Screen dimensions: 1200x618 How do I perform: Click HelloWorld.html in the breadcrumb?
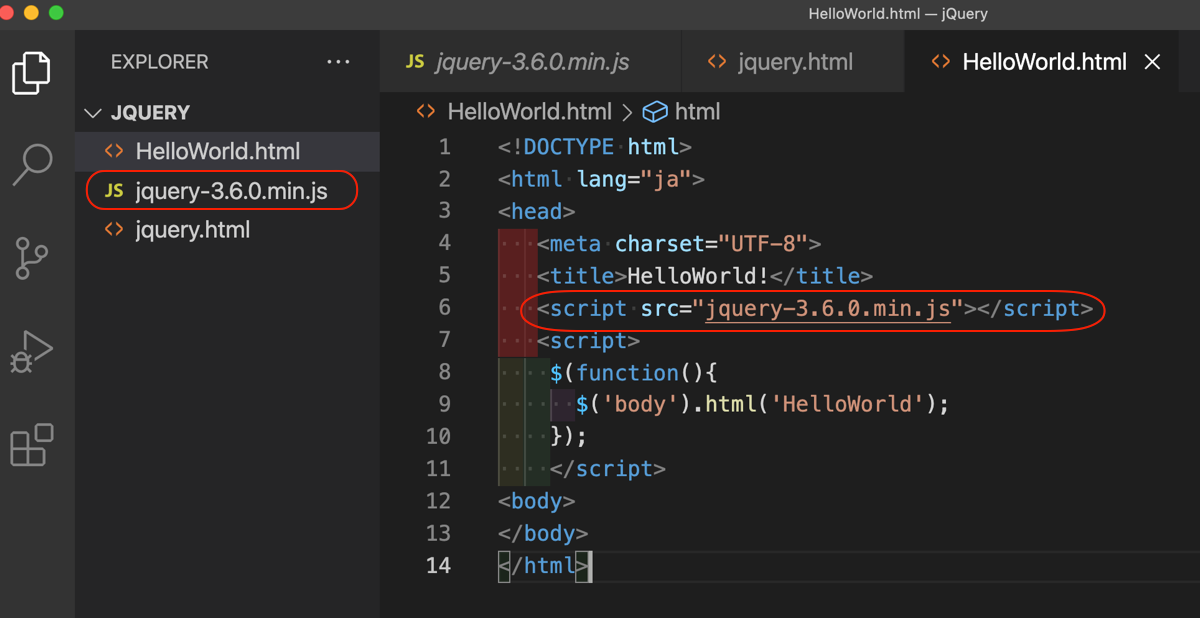tap(529, 112)
